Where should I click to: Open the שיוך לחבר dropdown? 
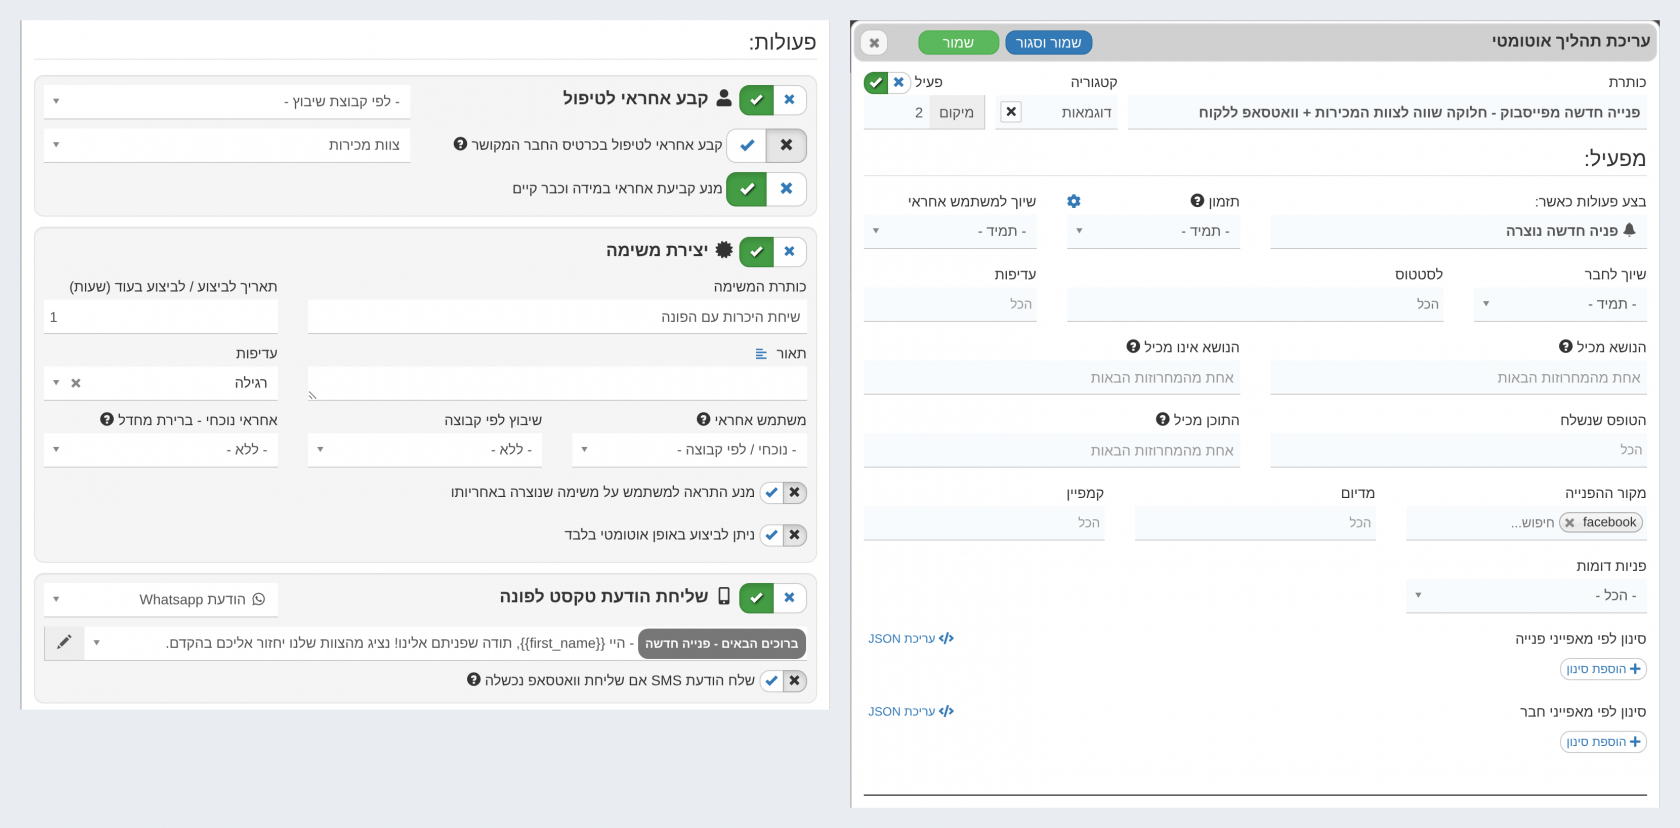tap(1560, 304)
